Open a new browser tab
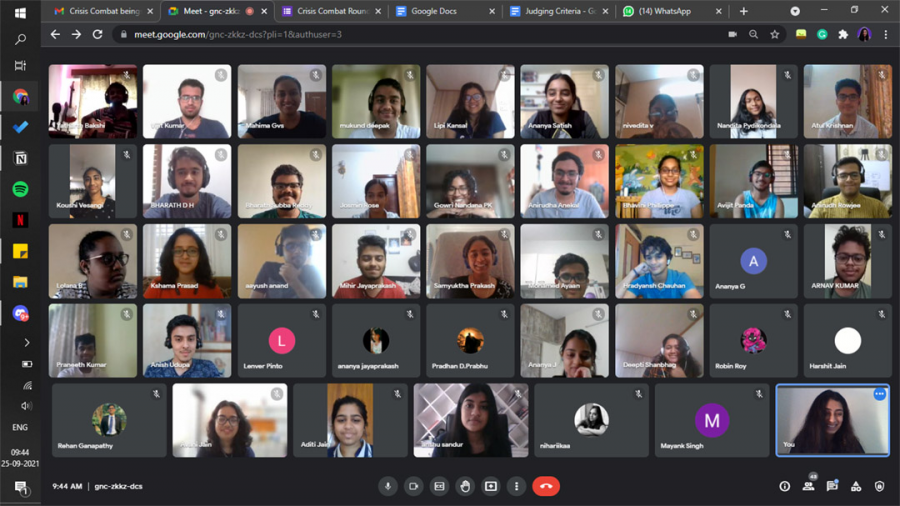 (x=743, y=11)
